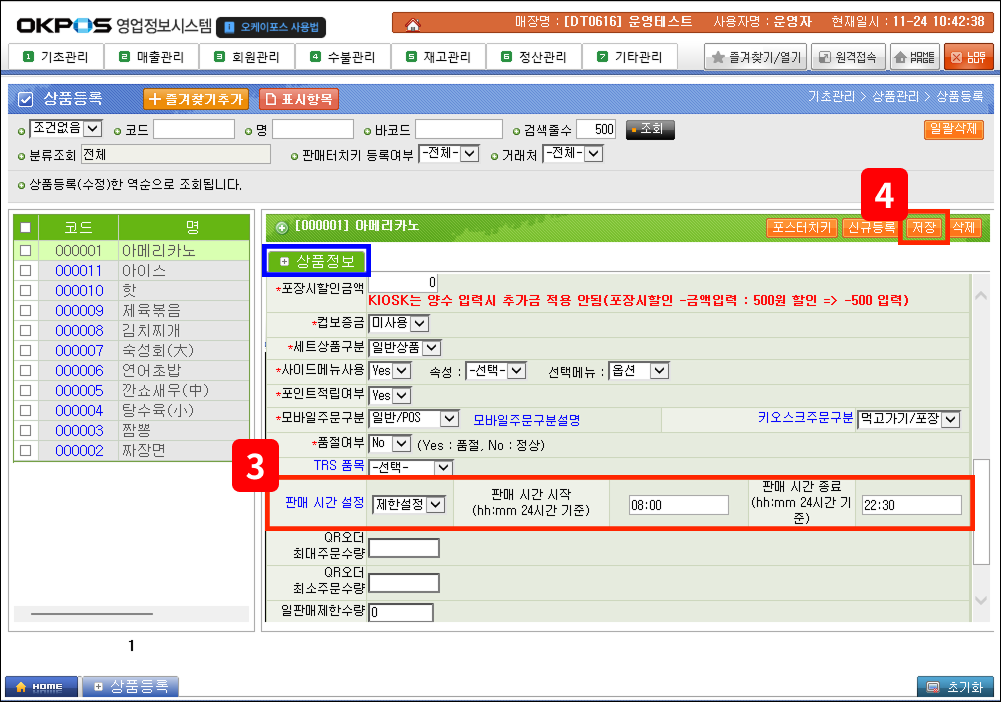Open 오케이포스 사용법 help guide
The width and height of the screenshot is (1001, 702).
[271, 27]
